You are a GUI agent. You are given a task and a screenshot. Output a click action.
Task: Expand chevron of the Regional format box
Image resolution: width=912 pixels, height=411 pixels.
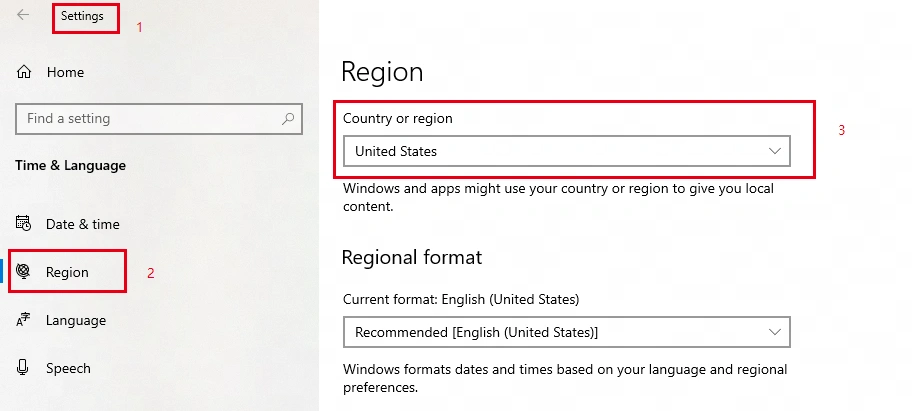coord(774,332)
